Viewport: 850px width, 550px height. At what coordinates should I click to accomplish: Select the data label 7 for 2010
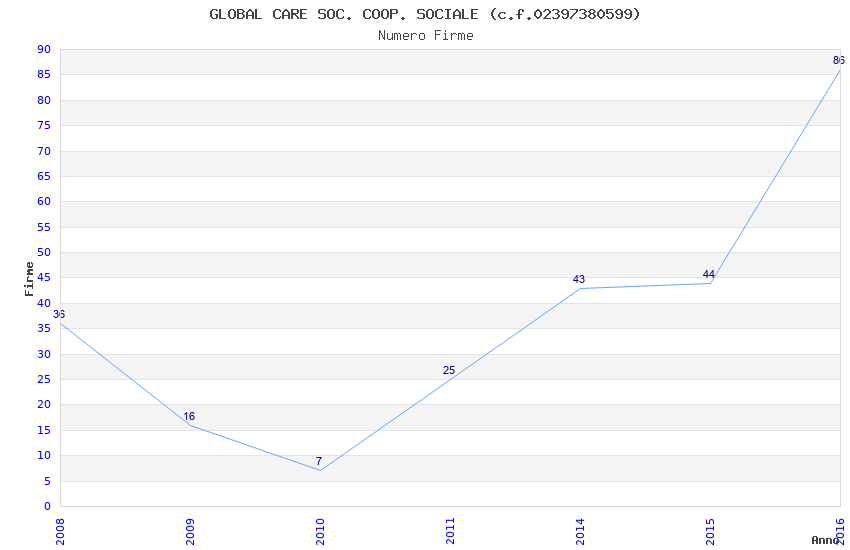(x=319, y=461)
